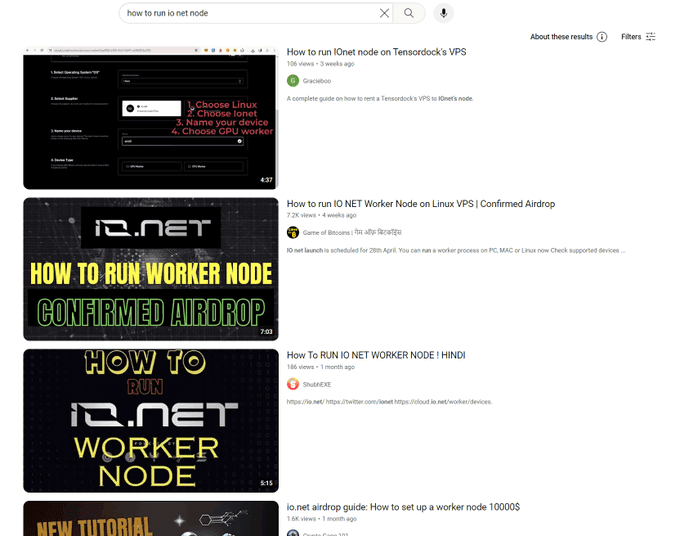Open 'How to run IOnet node on Tensordock's VPS' title

[x=376, y=52]
